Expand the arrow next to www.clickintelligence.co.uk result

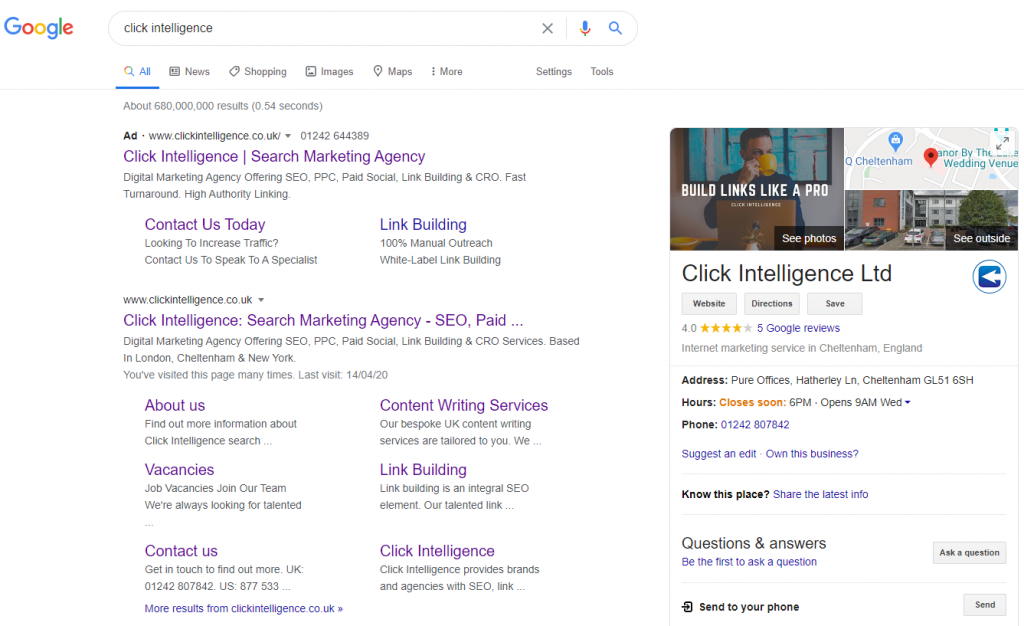tap(260, 299)
